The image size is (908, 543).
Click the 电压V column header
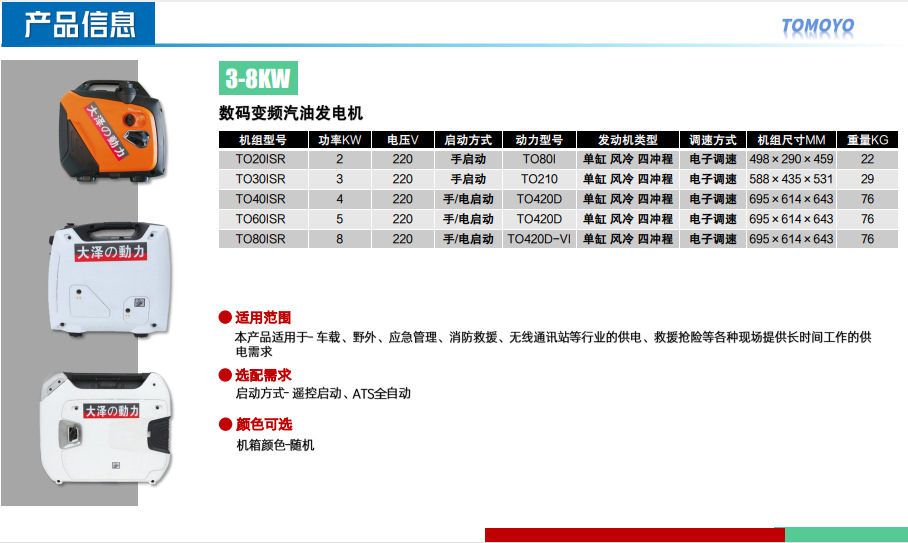[402, 140]
